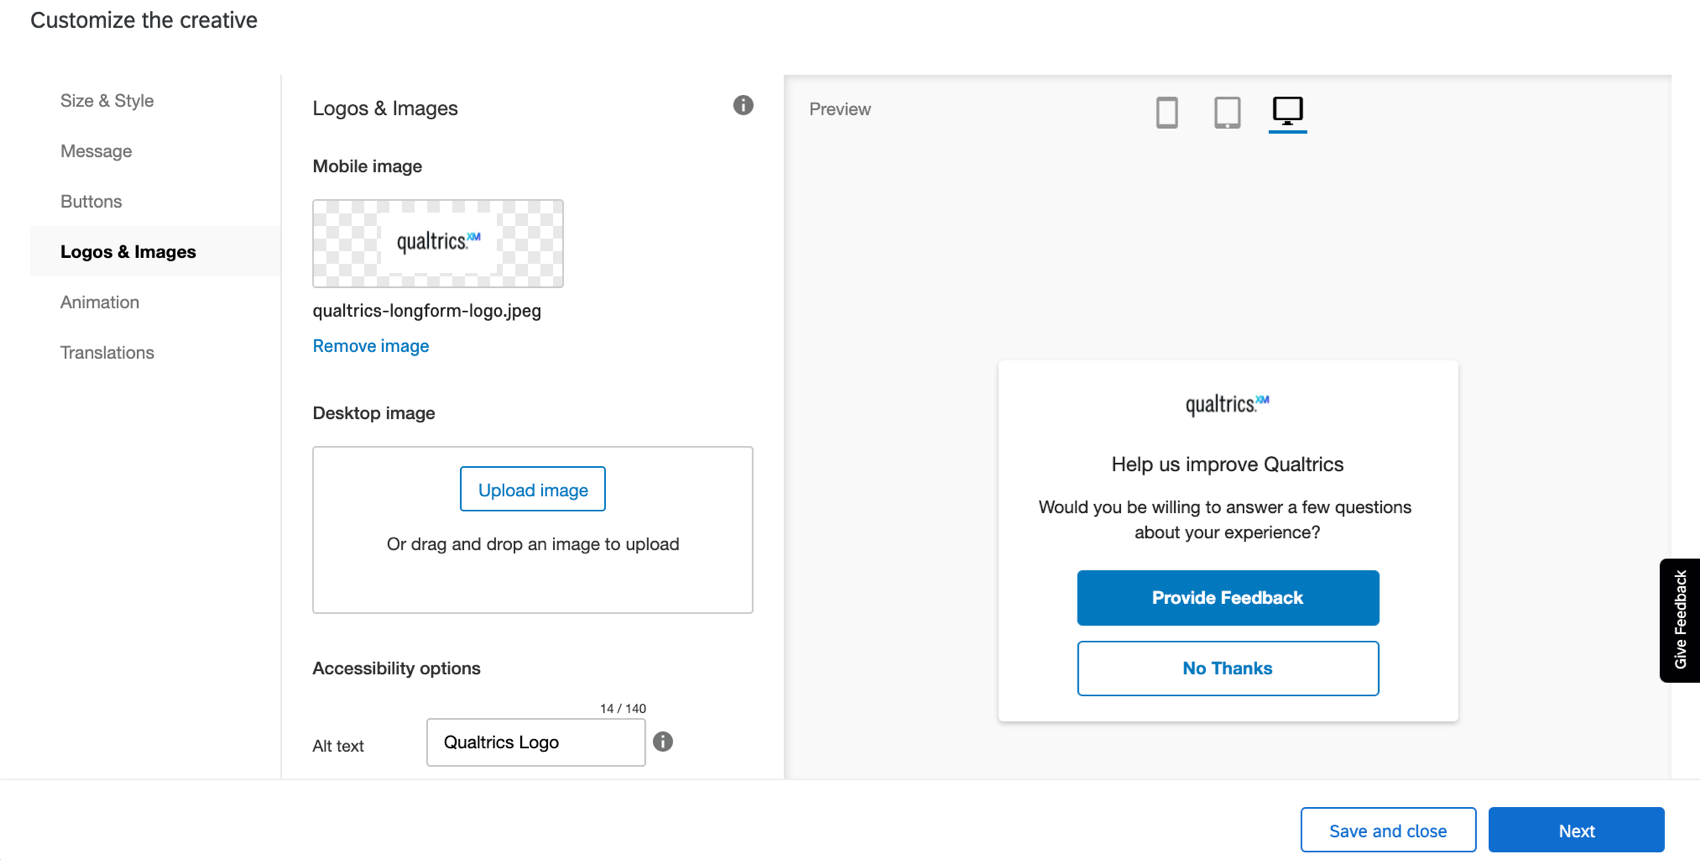Viewport: 1700px width, 860px height.
Task: Open the Give Feedback side tab
Action: (x=1680, y=620)
